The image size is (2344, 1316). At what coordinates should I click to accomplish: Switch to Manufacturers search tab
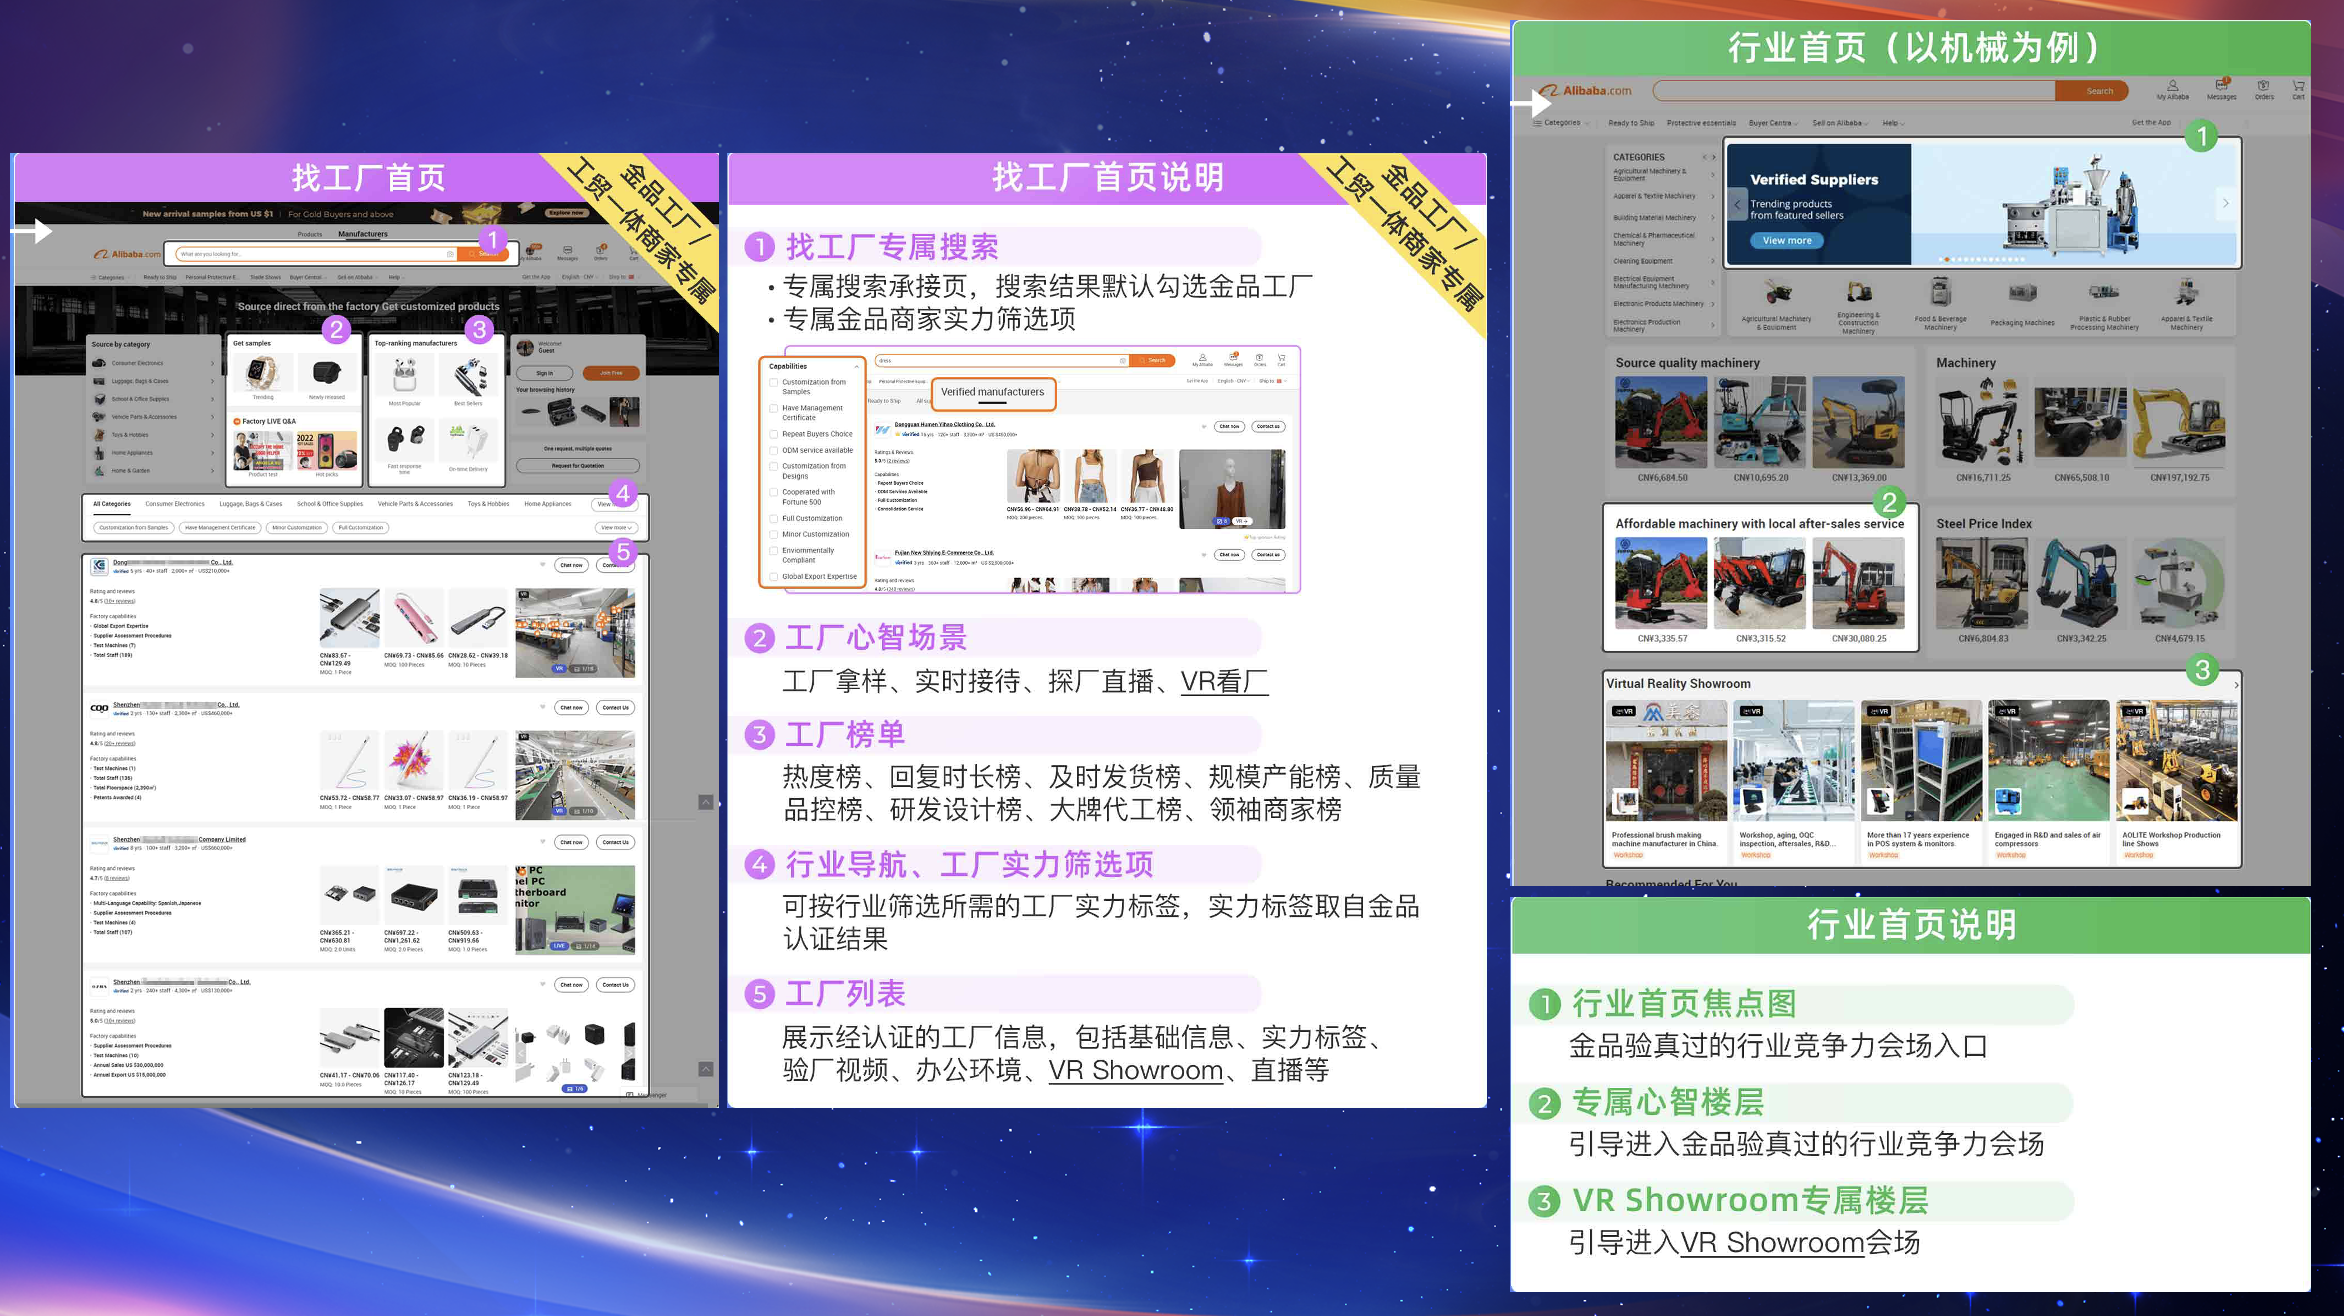(x=363, y=234)
